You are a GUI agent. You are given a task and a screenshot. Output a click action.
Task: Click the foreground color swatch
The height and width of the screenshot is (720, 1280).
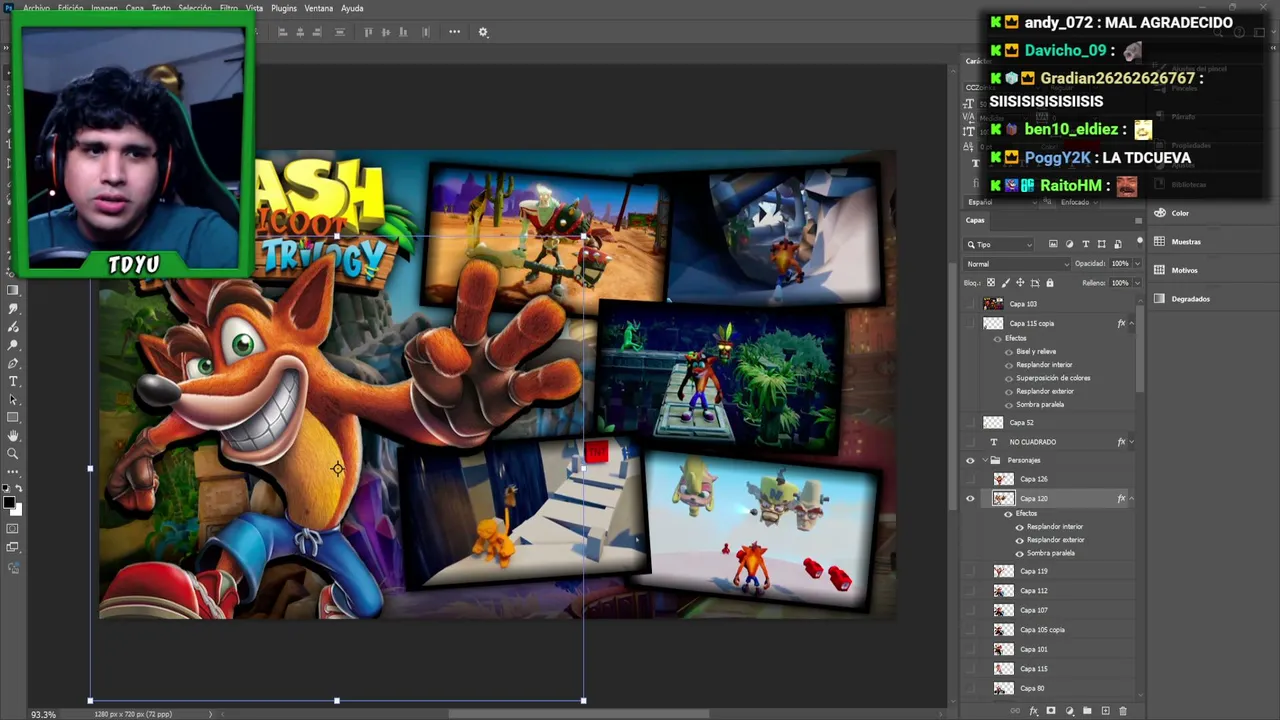pos(9,502)
